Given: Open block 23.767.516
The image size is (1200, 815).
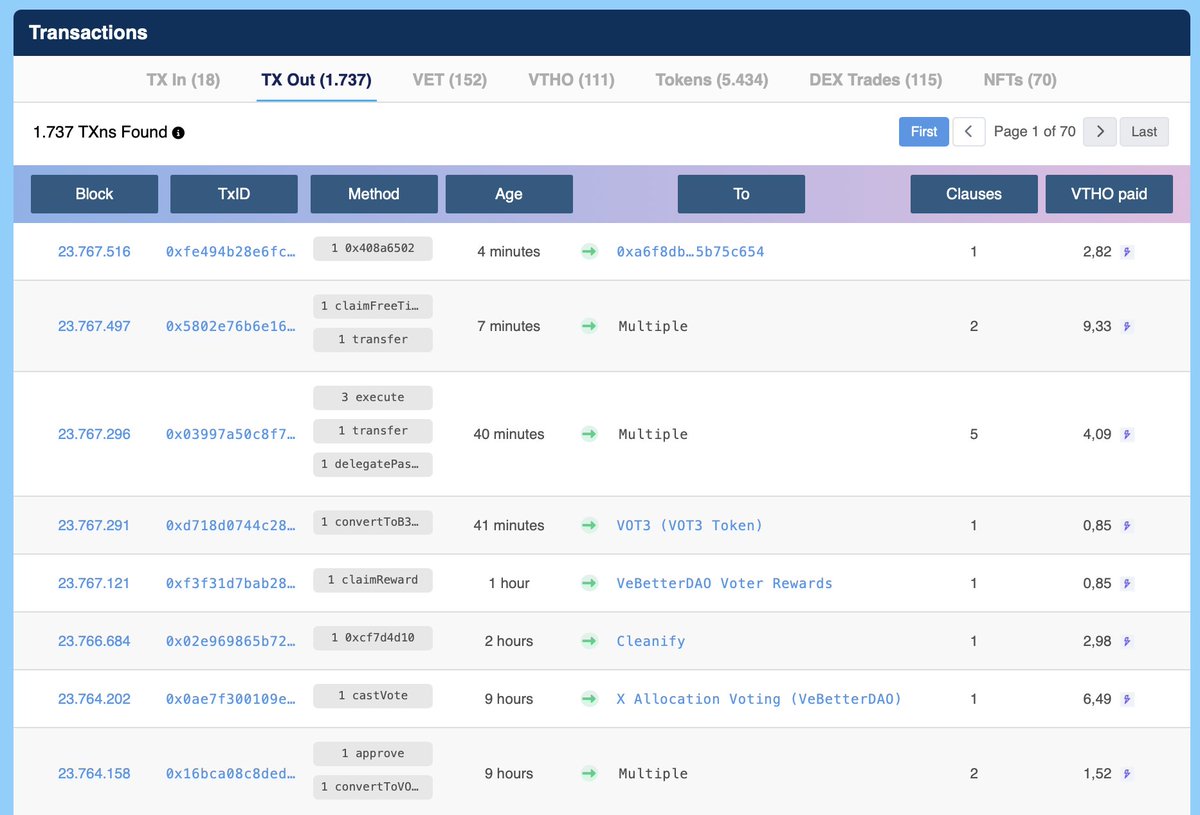Looking at the screenshot, I should (x=94, y=252).
